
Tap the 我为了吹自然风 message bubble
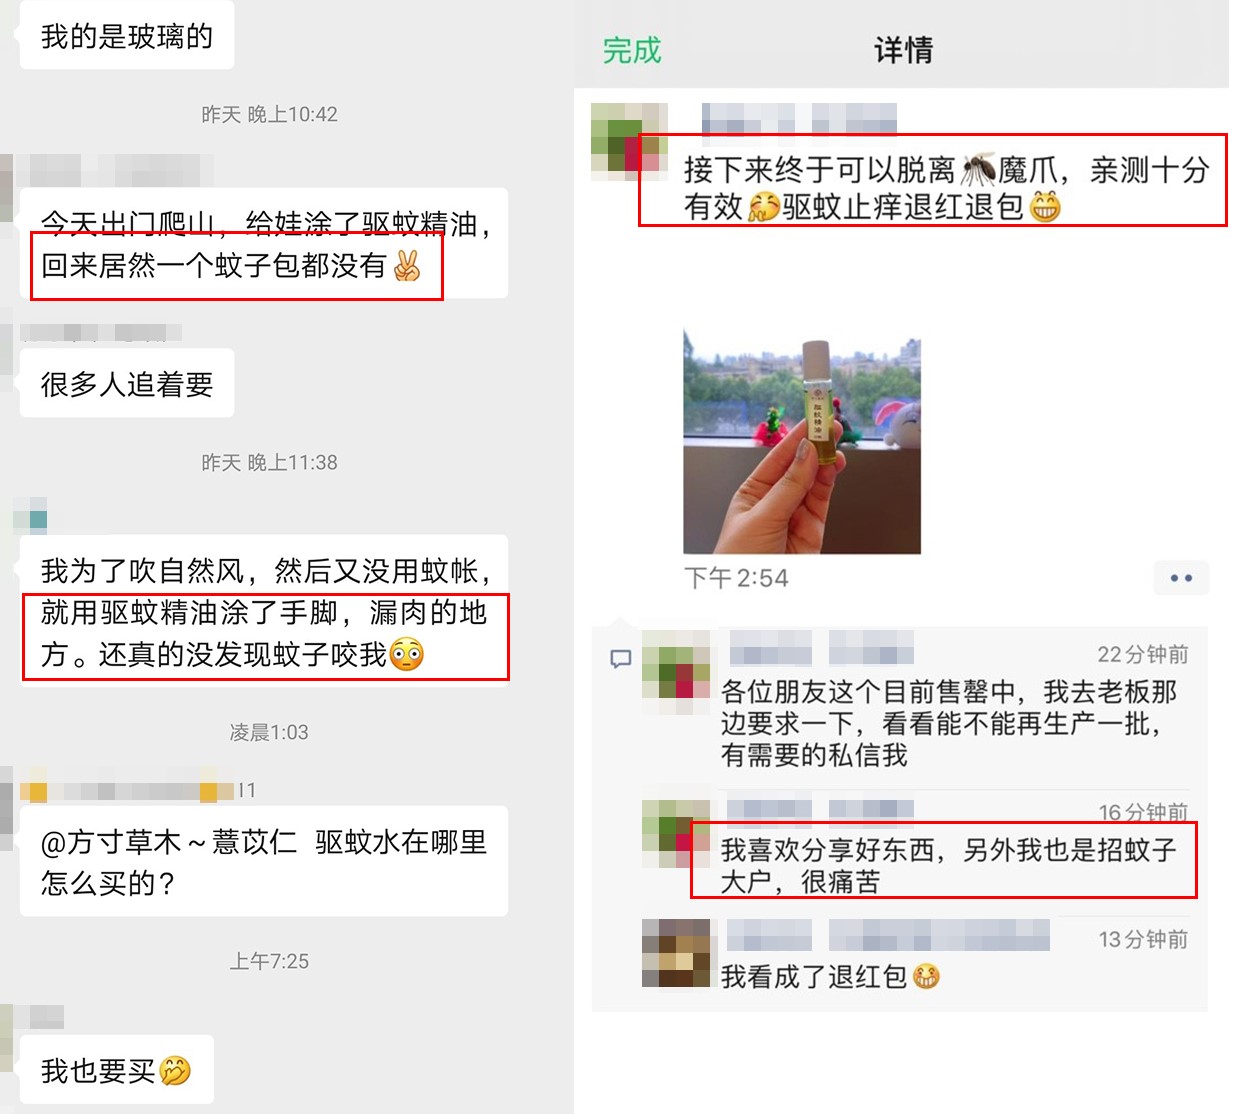click(x=264, y=611)
